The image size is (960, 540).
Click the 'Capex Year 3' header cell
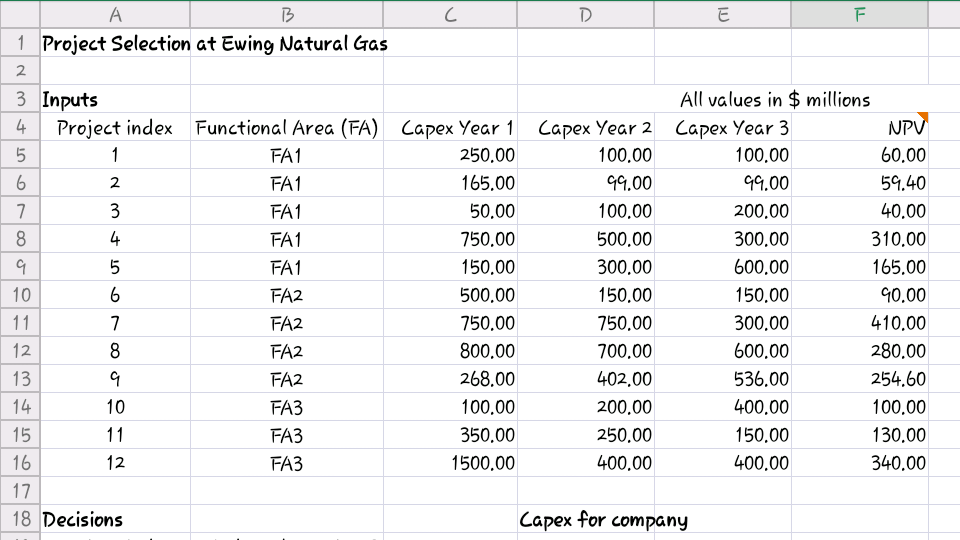[x=722, y=127]
